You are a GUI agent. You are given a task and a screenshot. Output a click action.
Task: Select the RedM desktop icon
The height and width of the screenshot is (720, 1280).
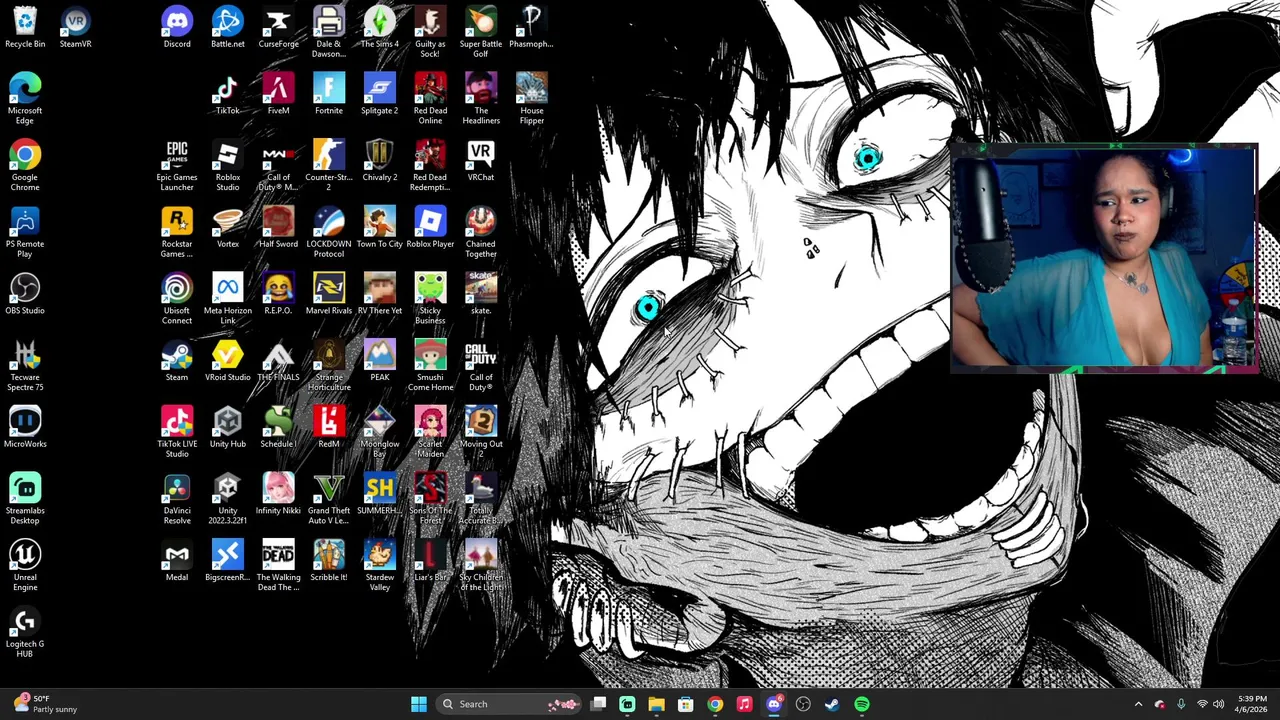tap(329, 427)
